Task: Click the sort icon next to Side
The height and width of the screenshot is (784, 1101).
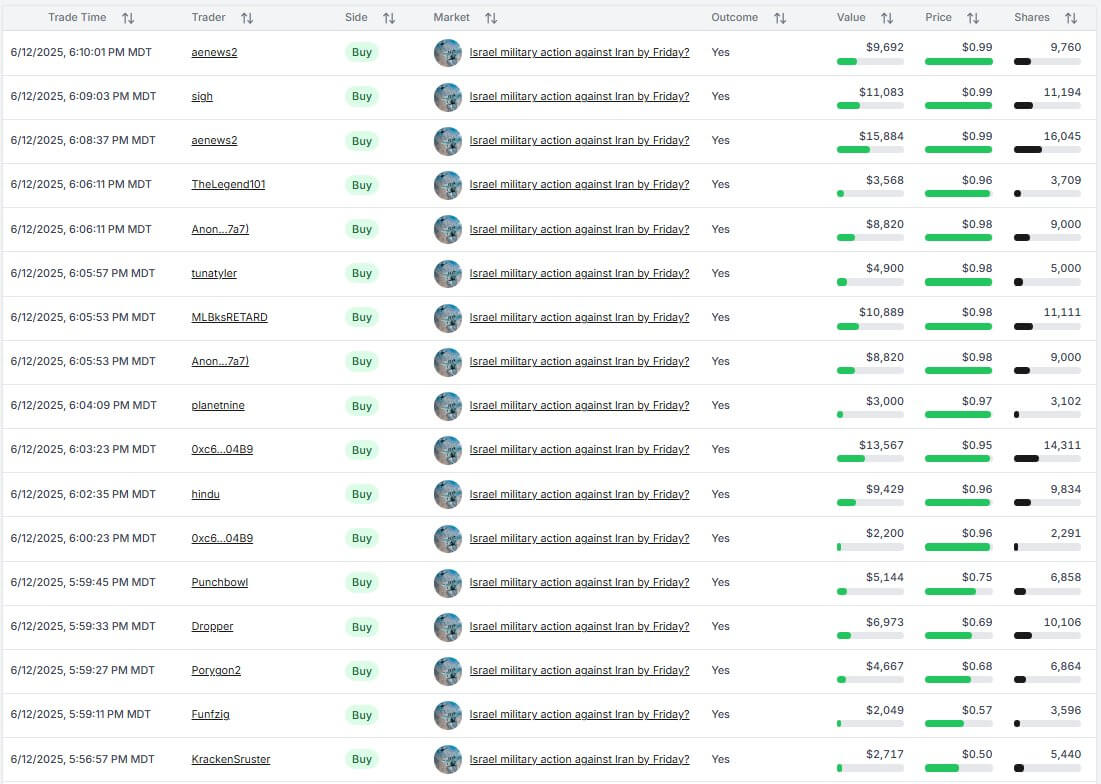Action: click(x=390, y=17)
